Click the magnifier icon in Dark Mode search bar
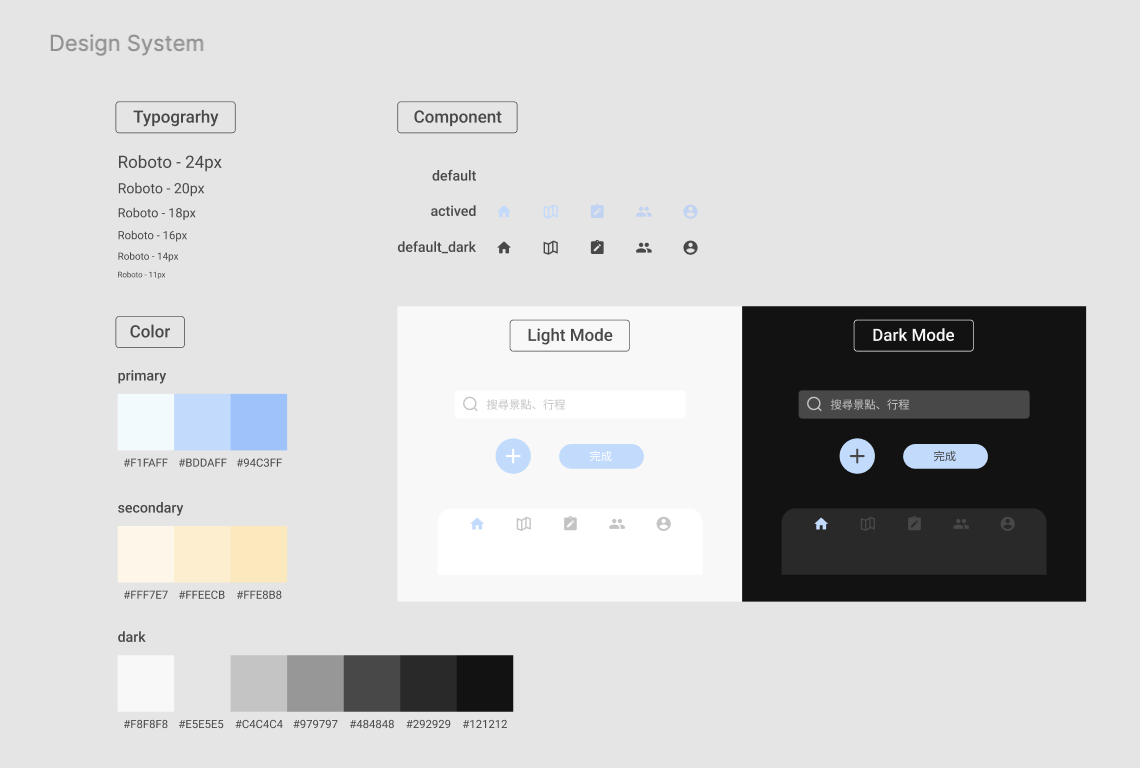The width and height of the screenshot is (1140, 768). (x=814, y=404)
